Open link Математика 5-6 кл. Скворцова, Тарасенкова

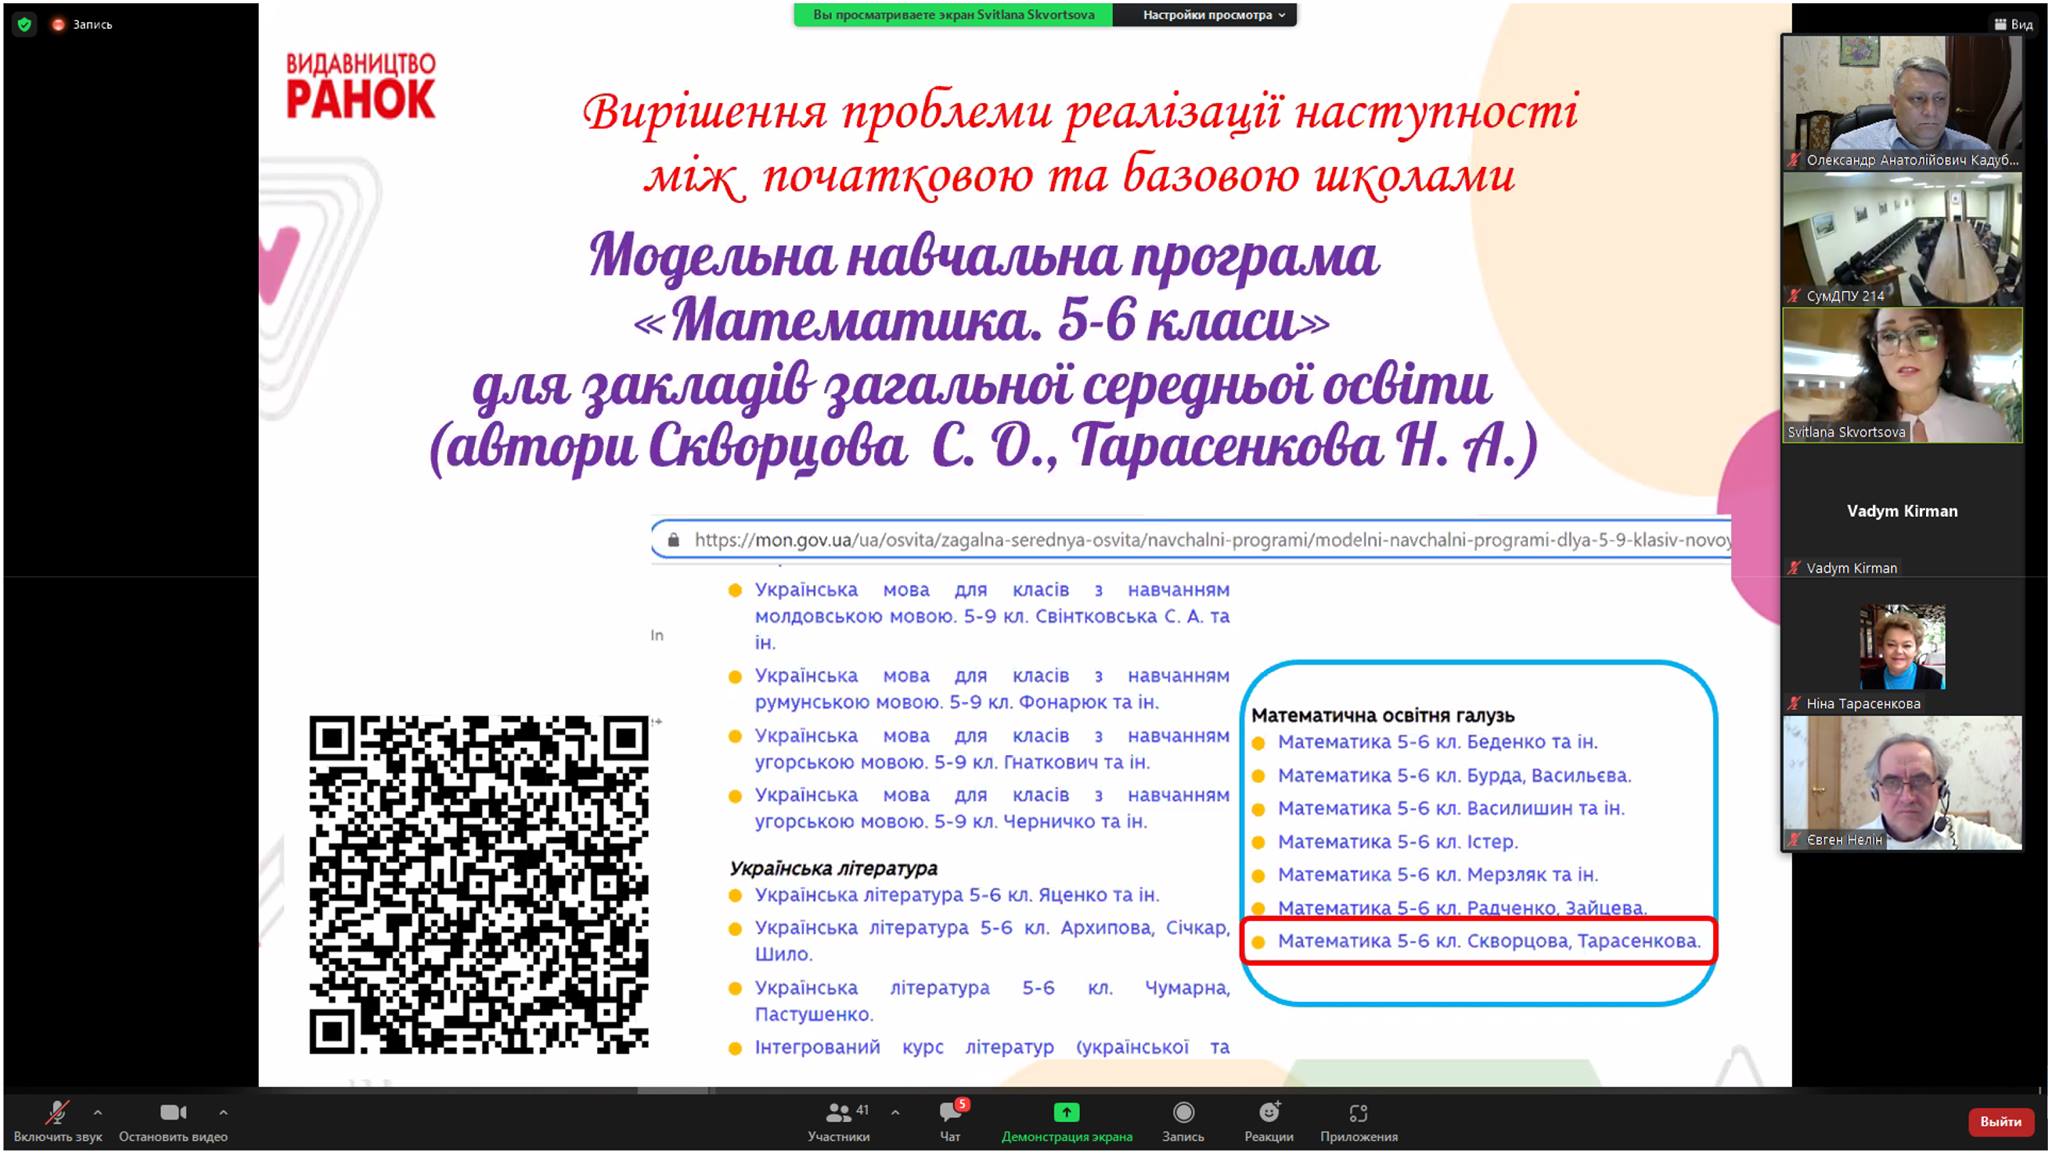pyautogui.click(x=1489, y=941)
